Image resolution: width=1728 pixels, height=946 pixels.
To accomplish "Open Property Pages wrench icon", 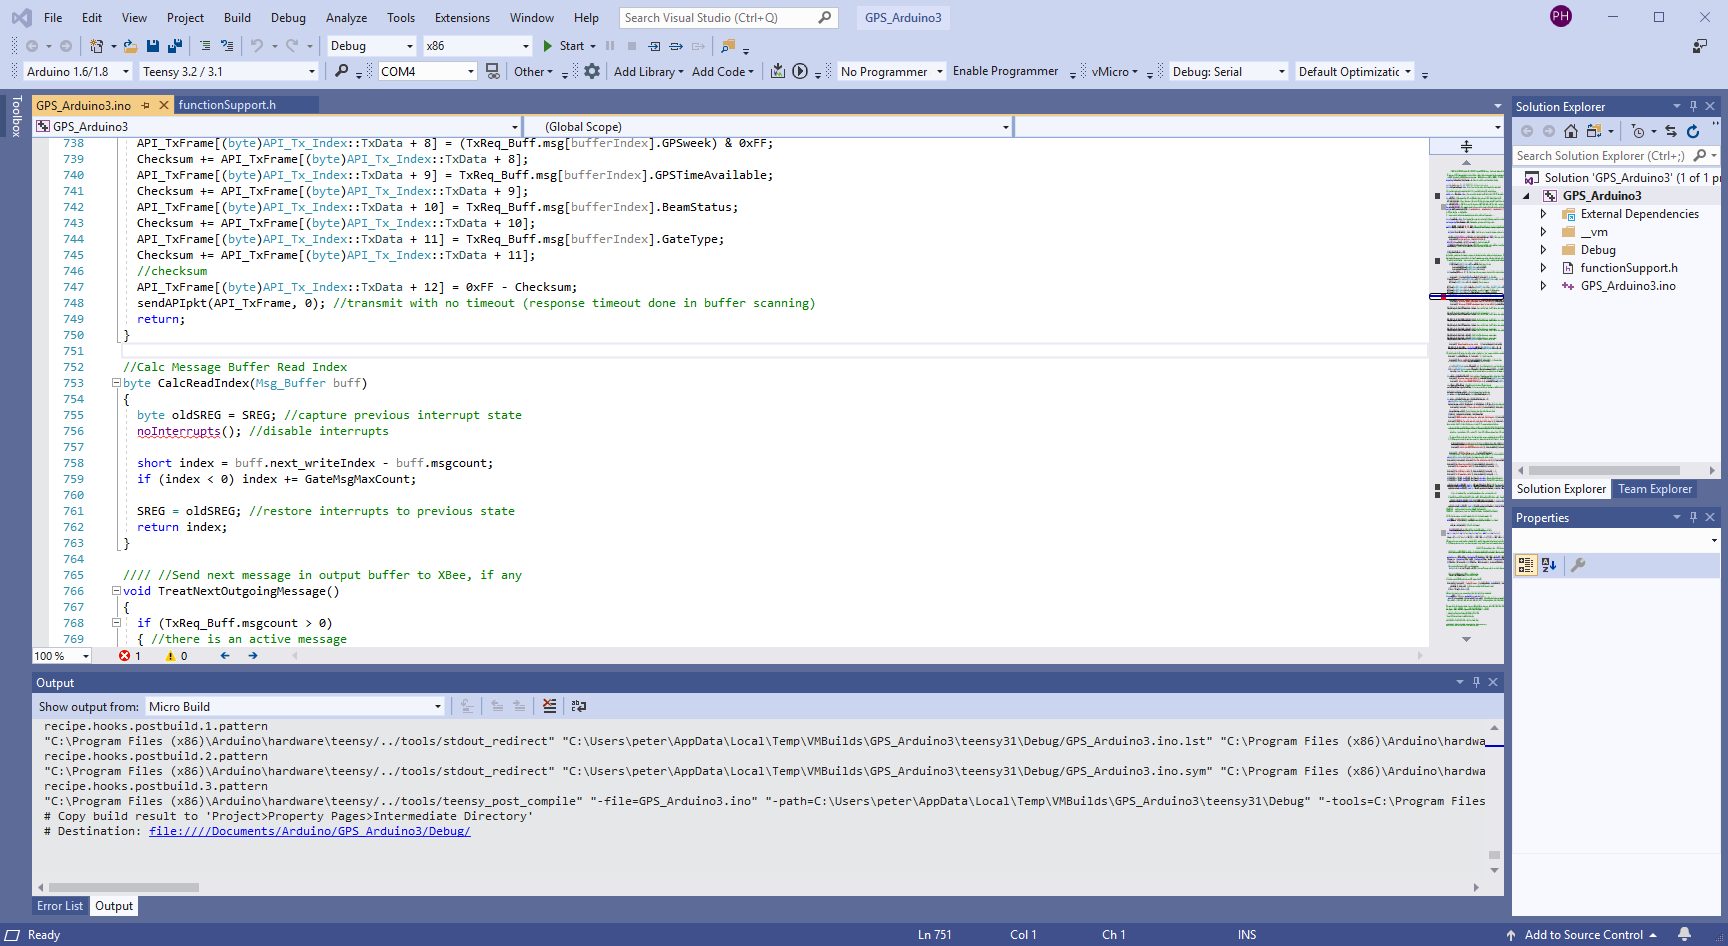I will 1578,565.
